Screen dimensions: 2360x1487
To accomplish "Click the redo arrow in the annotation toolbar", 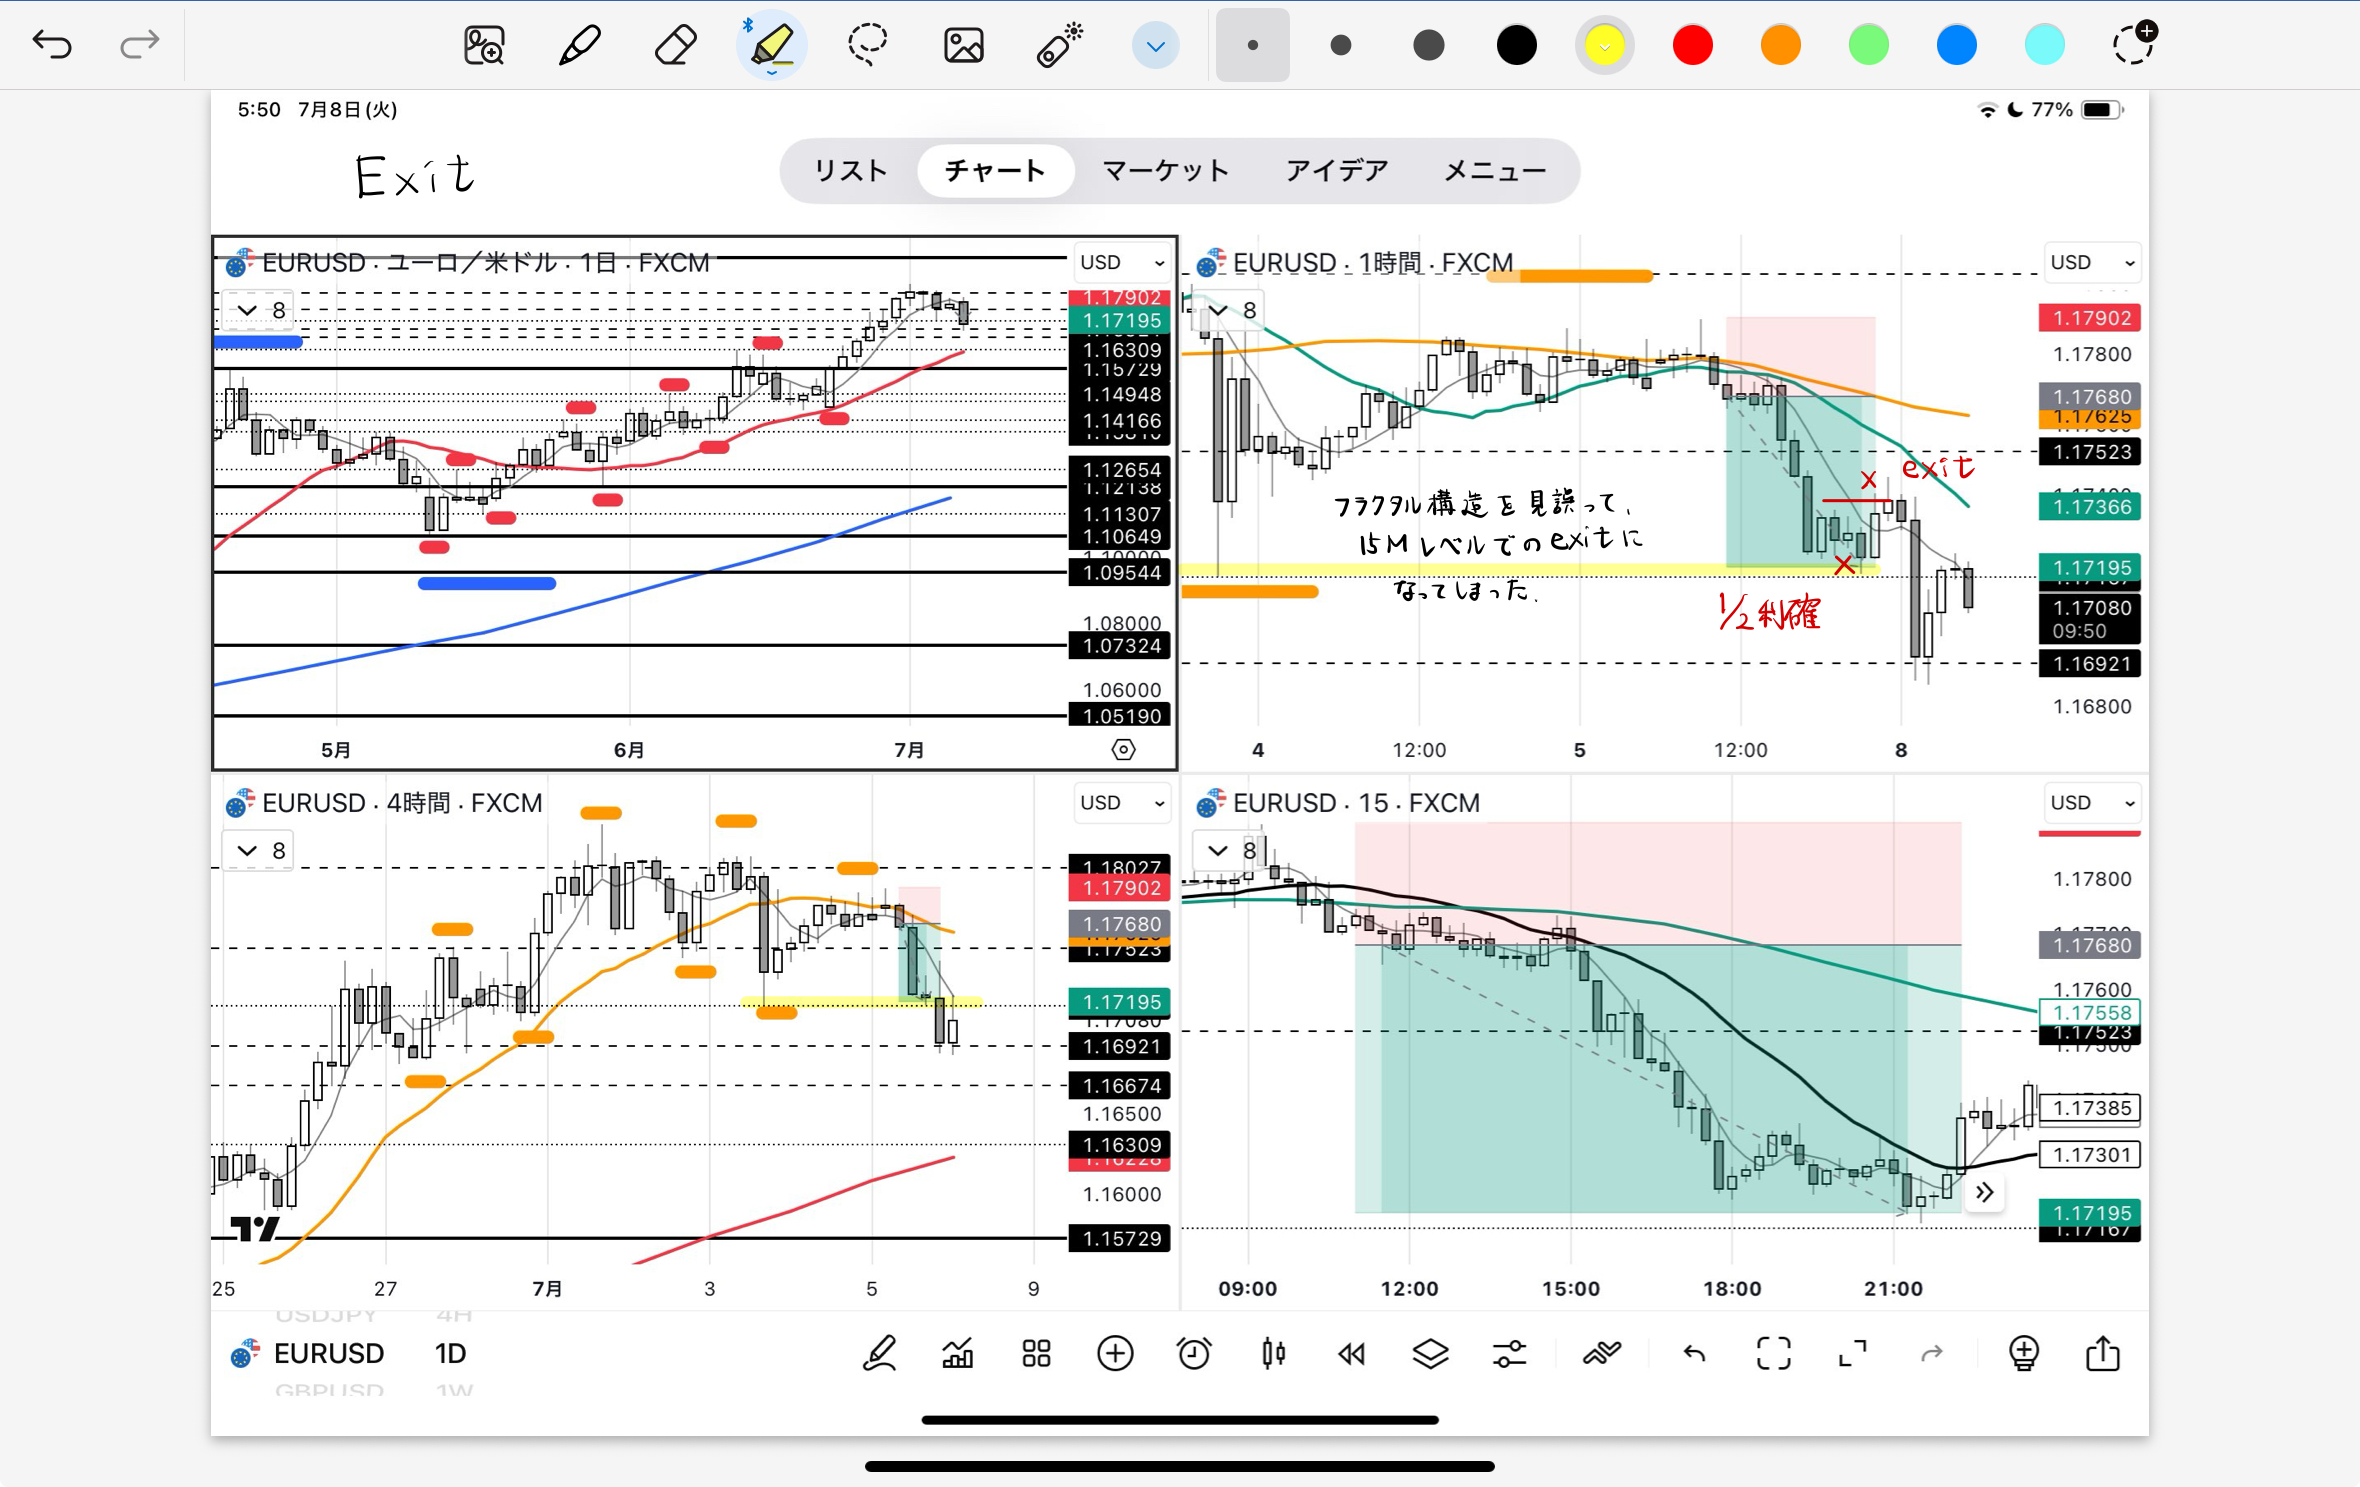I will point(139,44).
